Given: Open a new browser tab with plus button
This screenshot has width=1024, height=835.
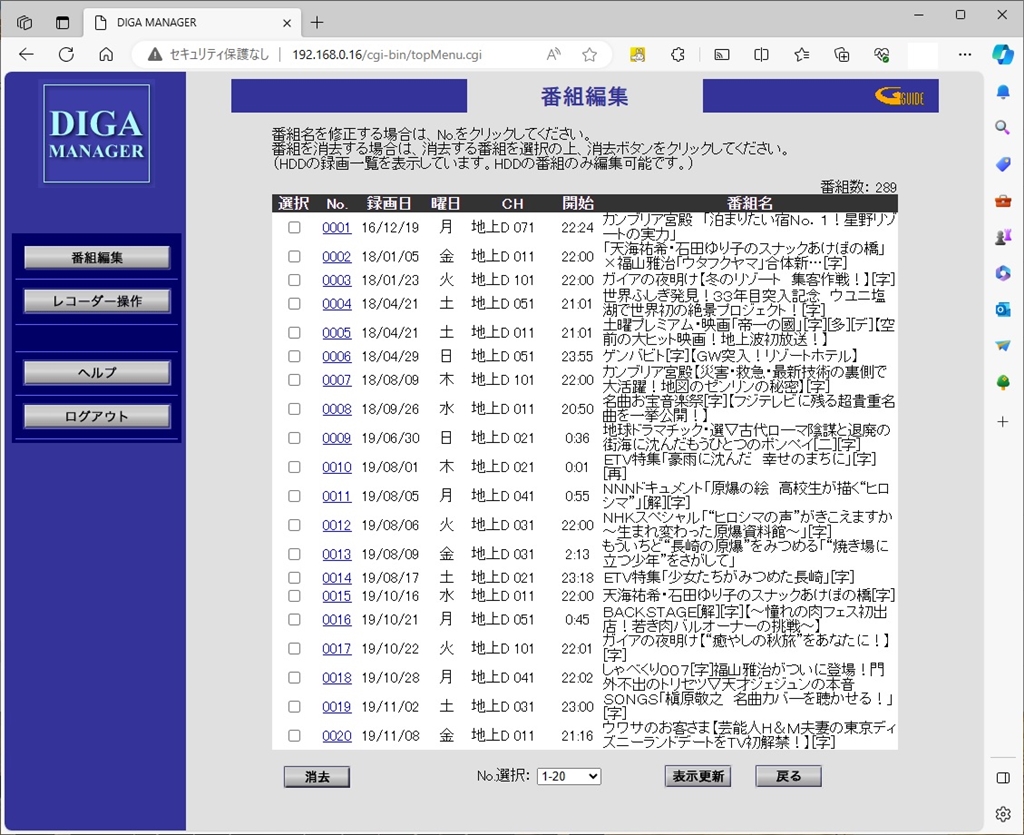Looking at the screenshot, I should pos(317,23).
